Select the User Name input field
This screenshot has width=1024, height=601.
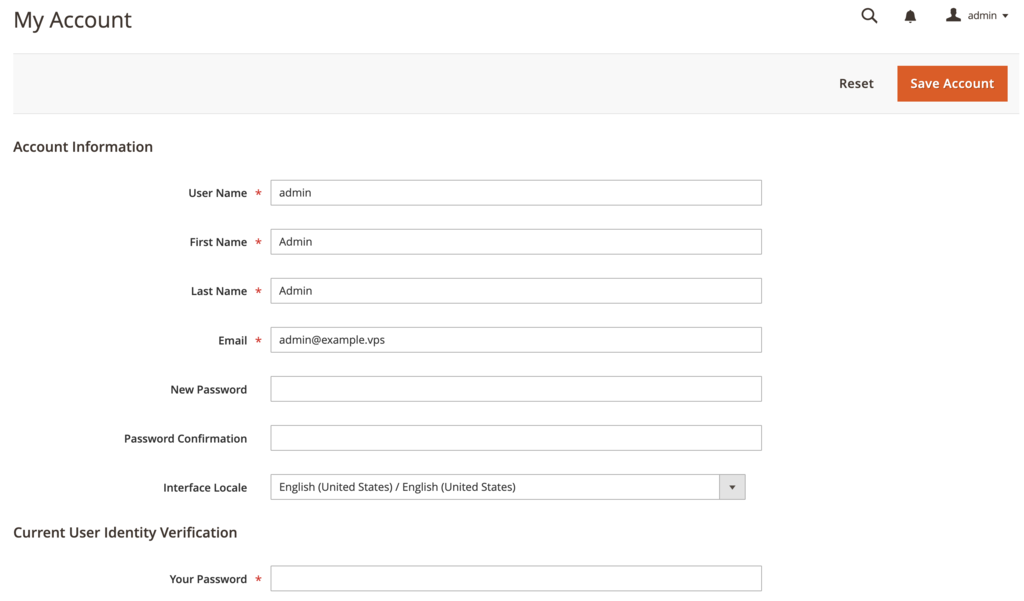point(515,192)
